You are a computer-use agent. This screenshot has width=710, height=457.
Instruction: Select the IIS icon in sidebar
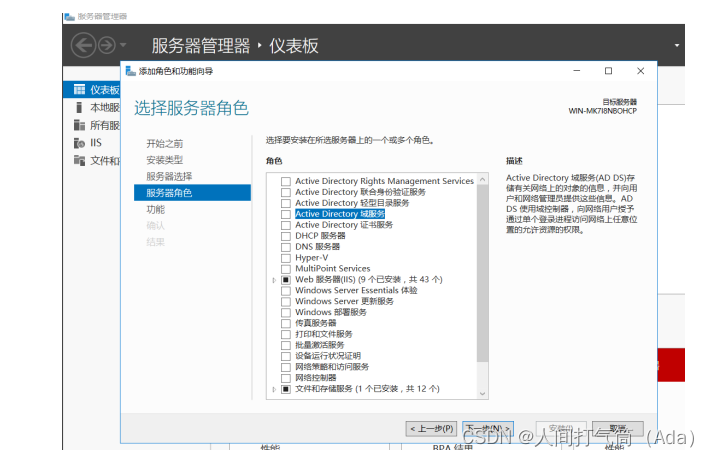[80, 143]
